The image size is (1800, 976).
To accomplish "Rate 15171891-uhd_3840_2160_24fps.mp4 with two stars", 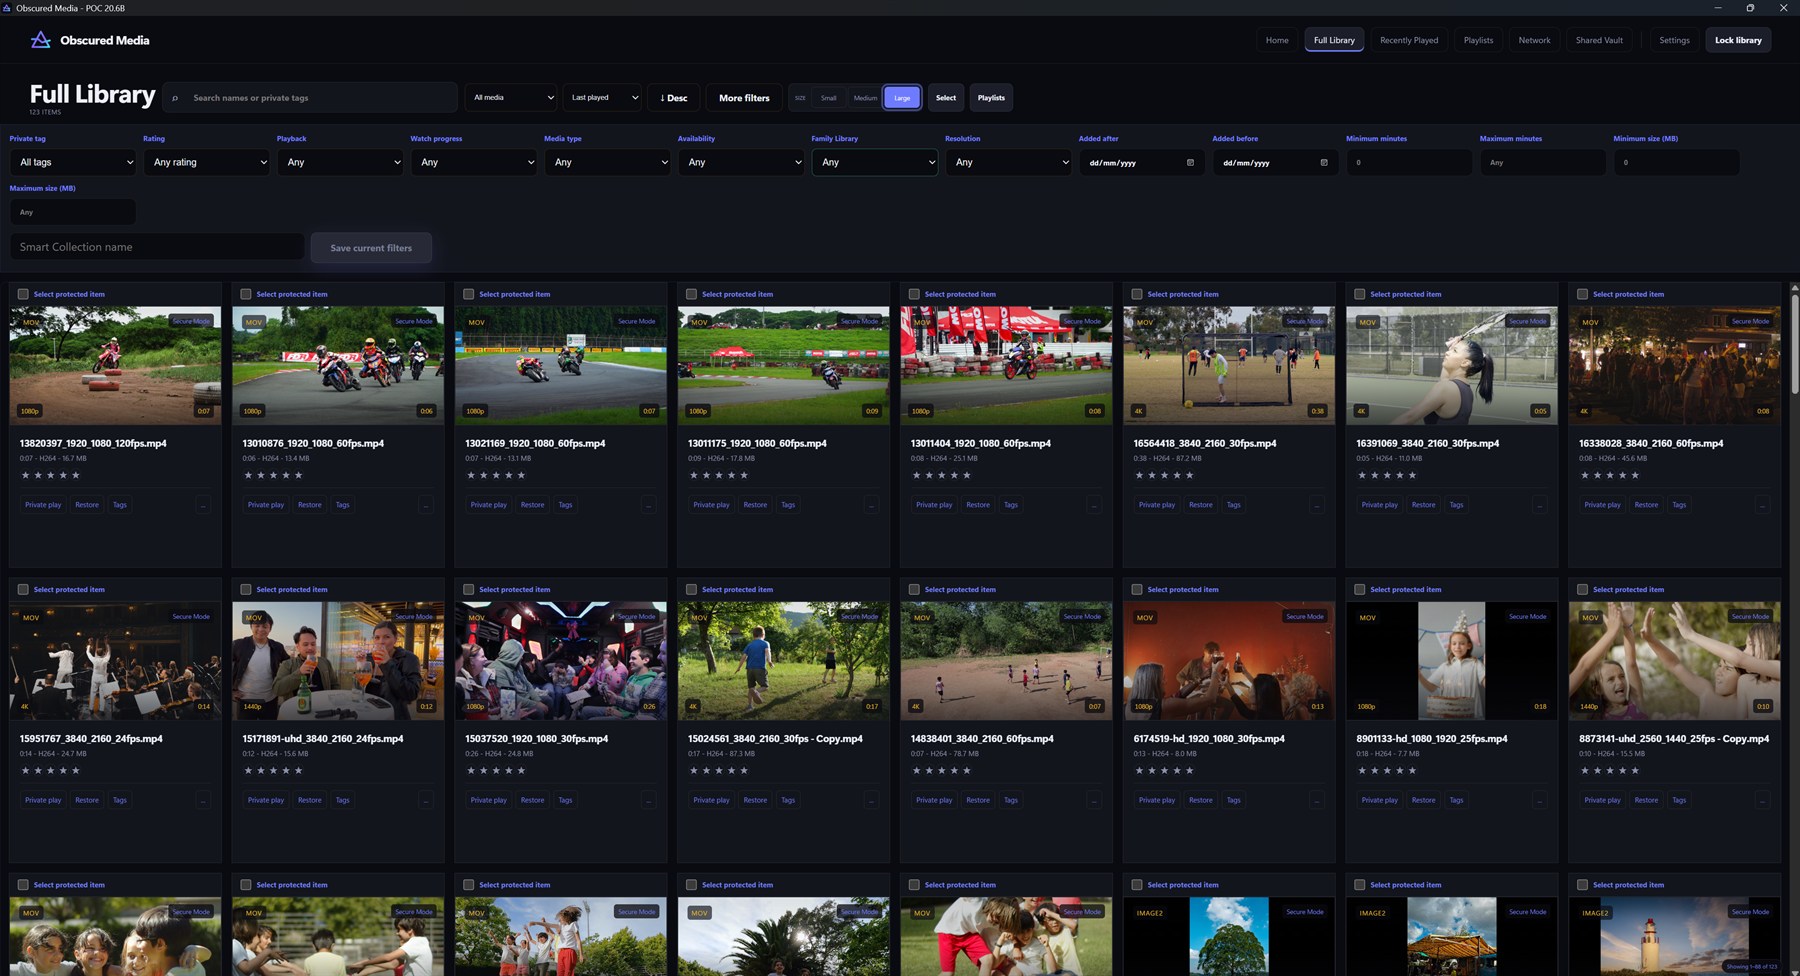I will pos(261,770).
